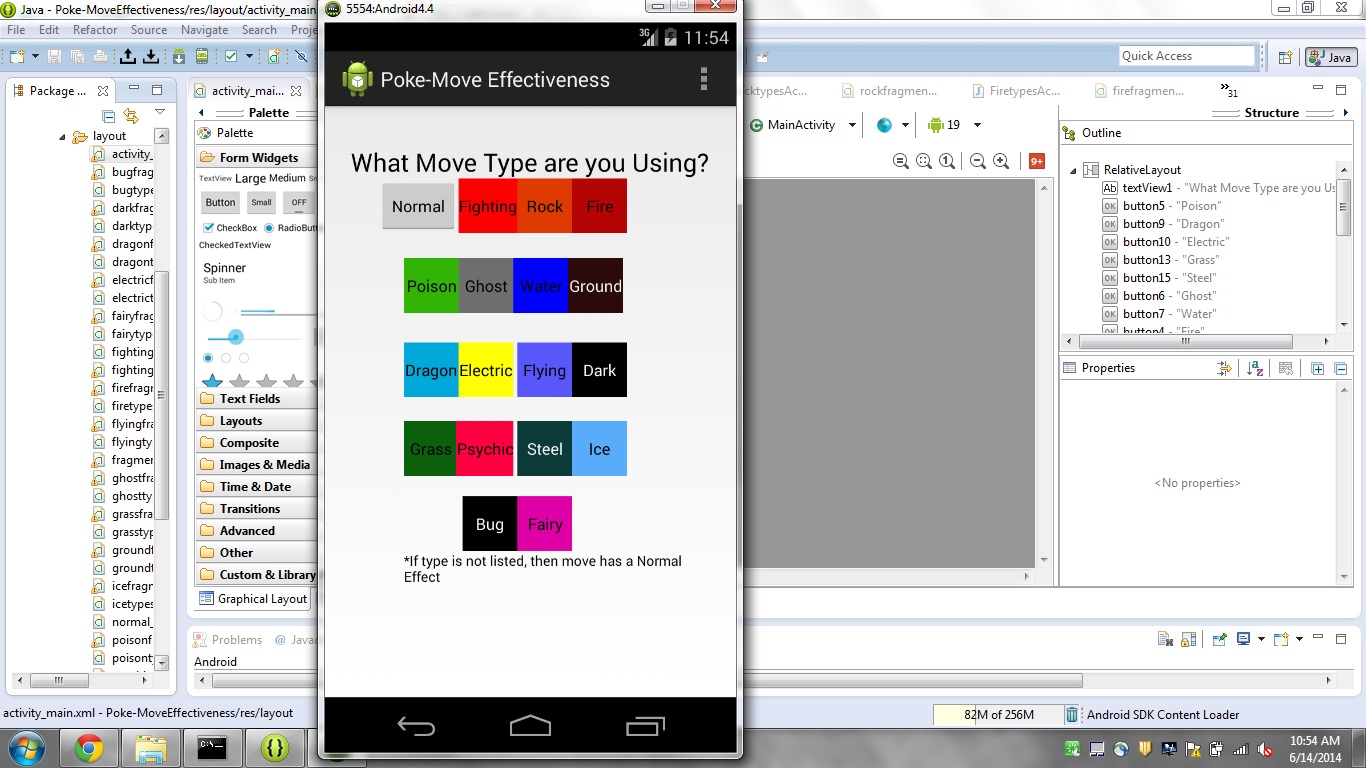Viewport: 1366px width, 768px height.
Task: Click the Zoom to fit layout icon
Action: coord(923,161)
